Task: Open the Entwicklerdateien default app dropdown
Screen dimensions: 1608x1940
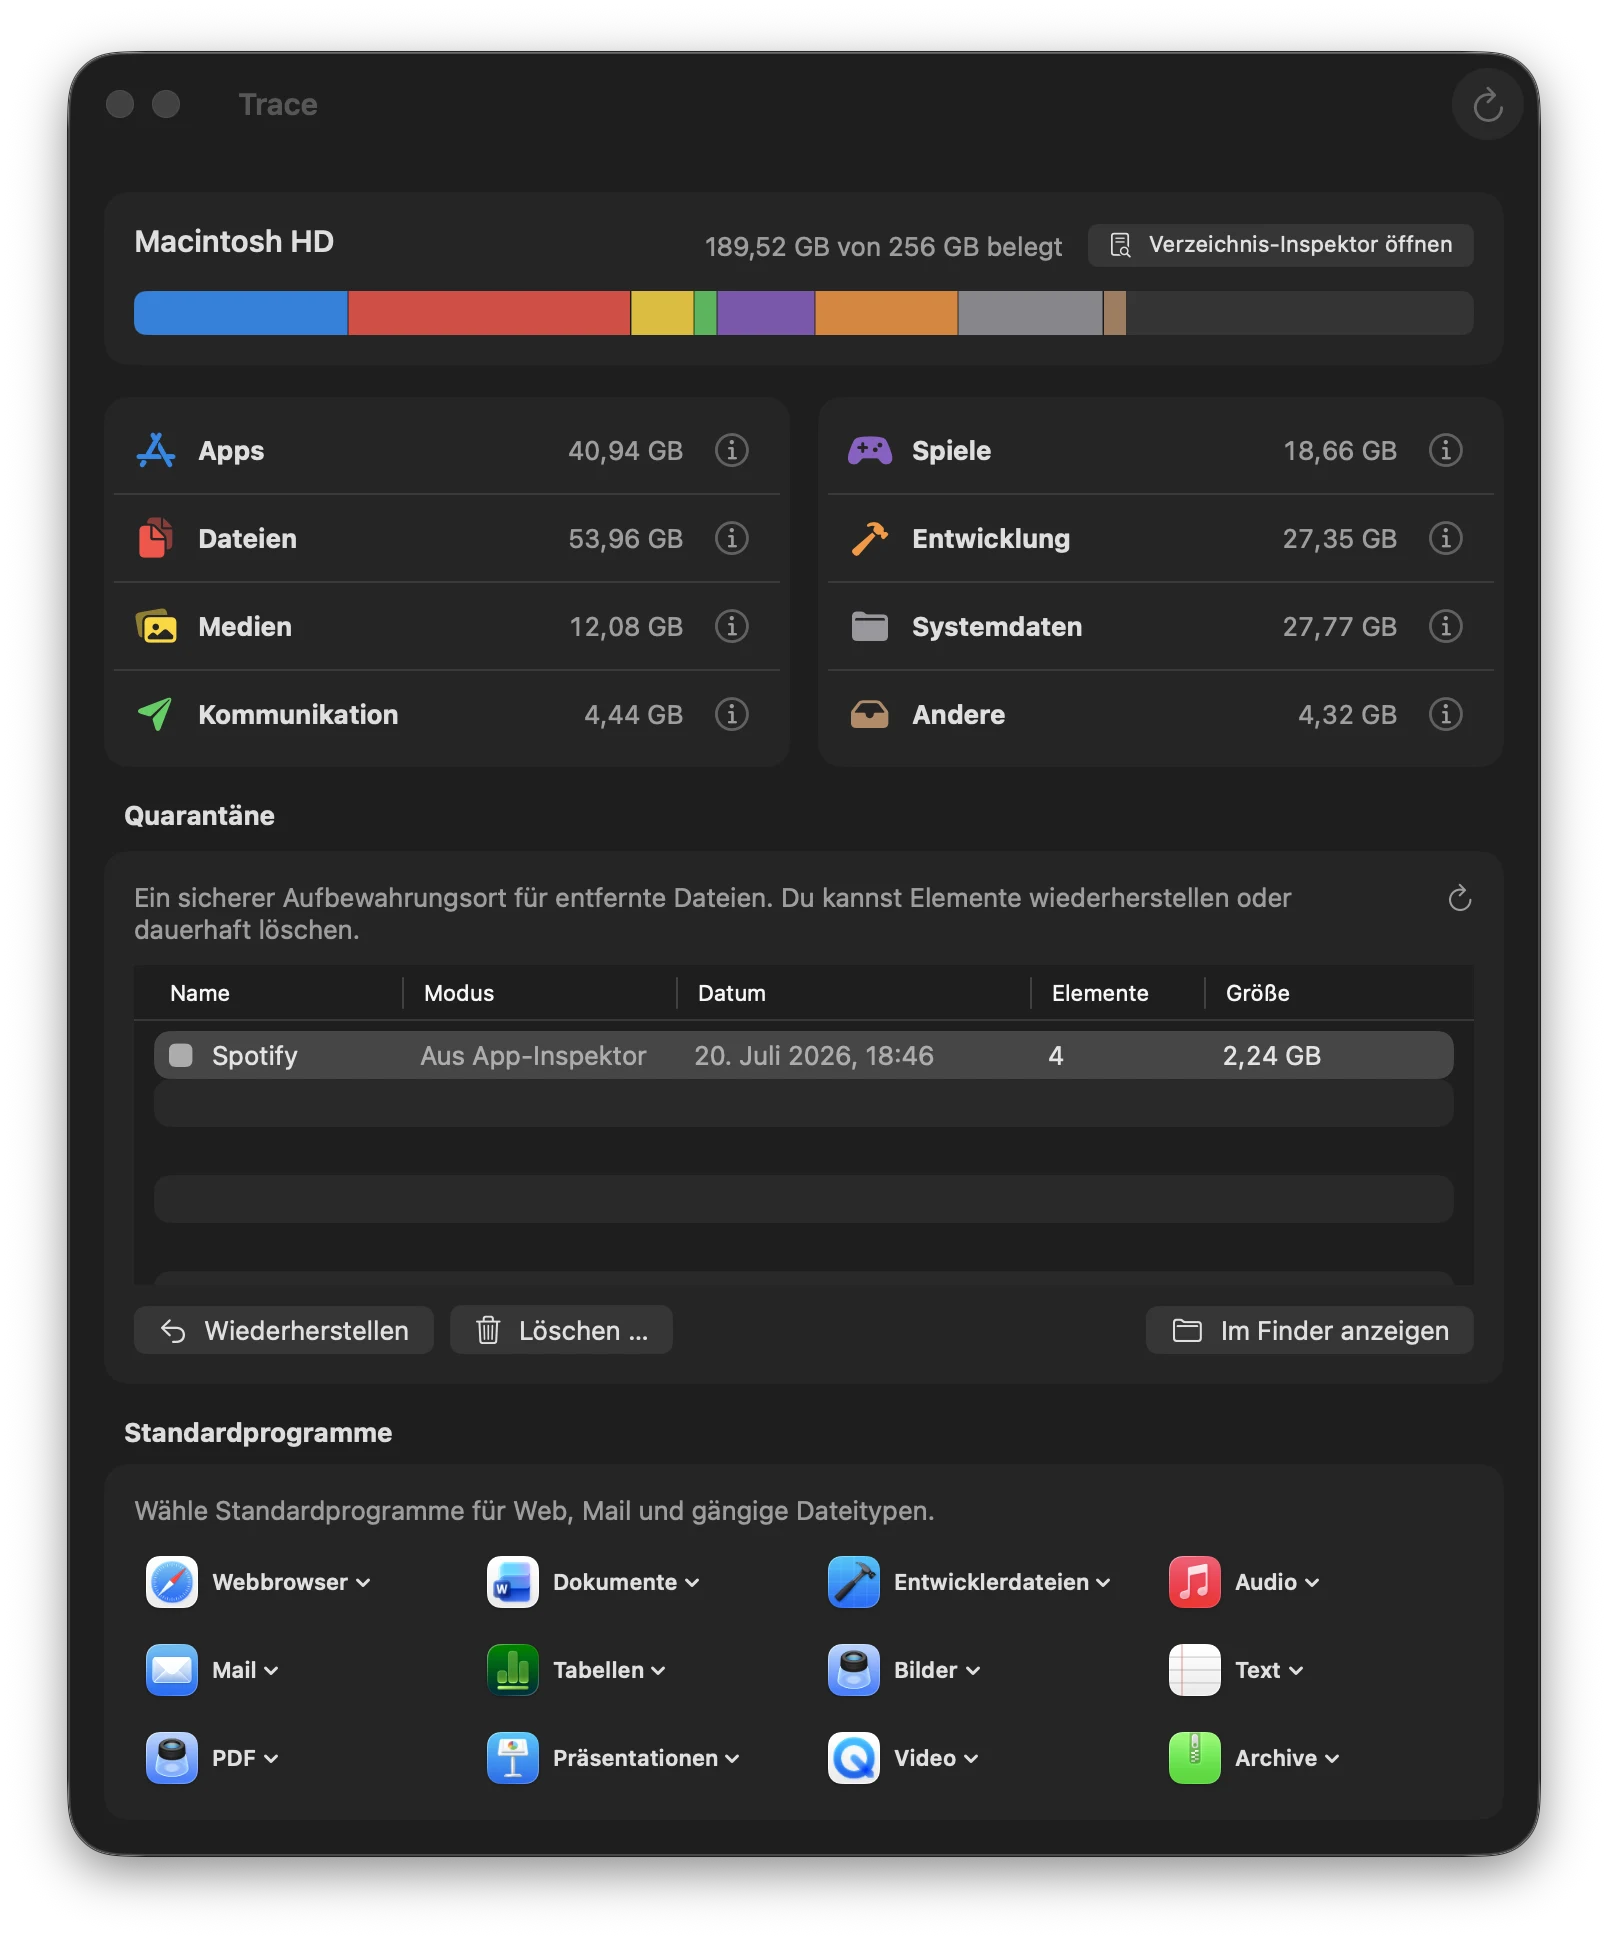Action: pyautogui.click(x=1002, y=1582)
